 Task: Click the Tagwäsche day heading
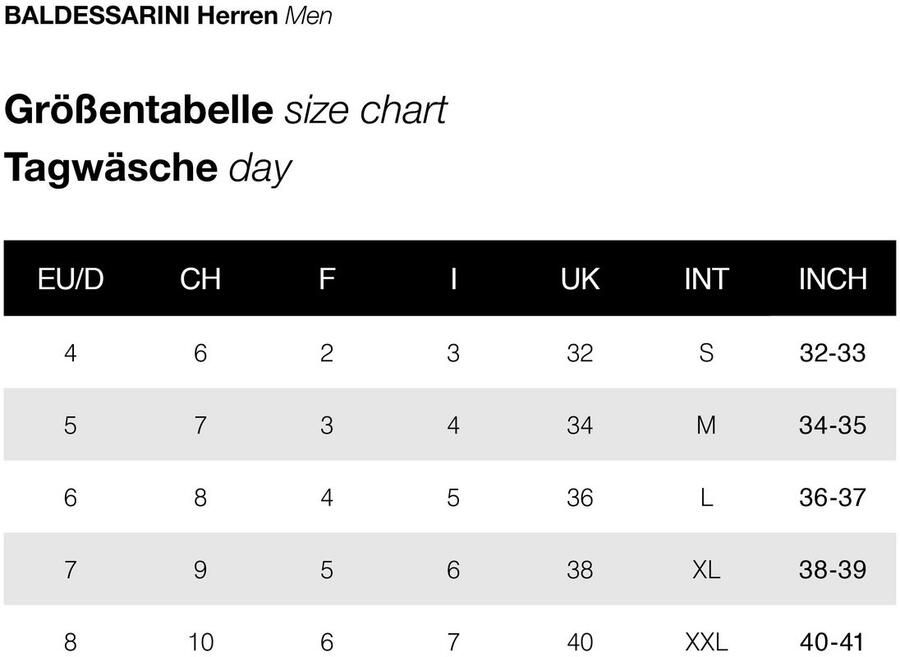click(148, 167)
